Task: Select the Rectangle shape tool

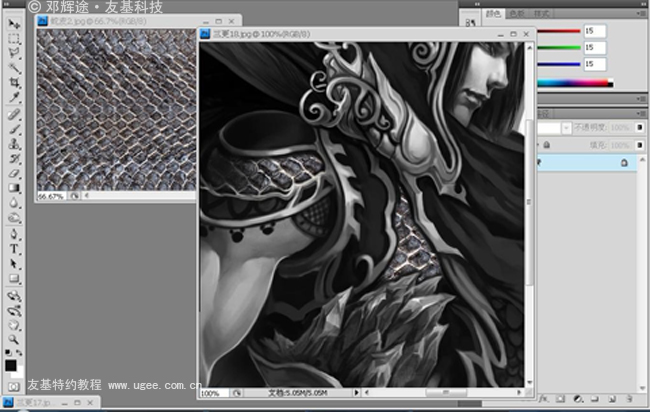Action: tap(14, 279)
